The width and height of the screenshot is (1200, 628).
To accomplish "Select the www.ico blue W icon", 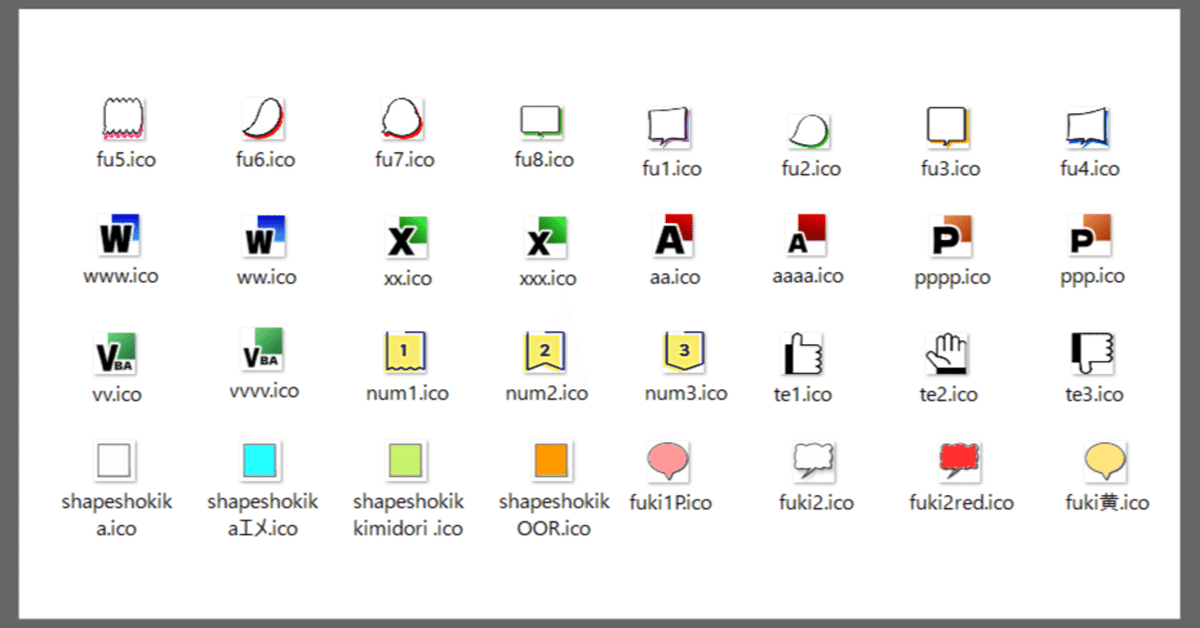I will [x=120, y=236].
